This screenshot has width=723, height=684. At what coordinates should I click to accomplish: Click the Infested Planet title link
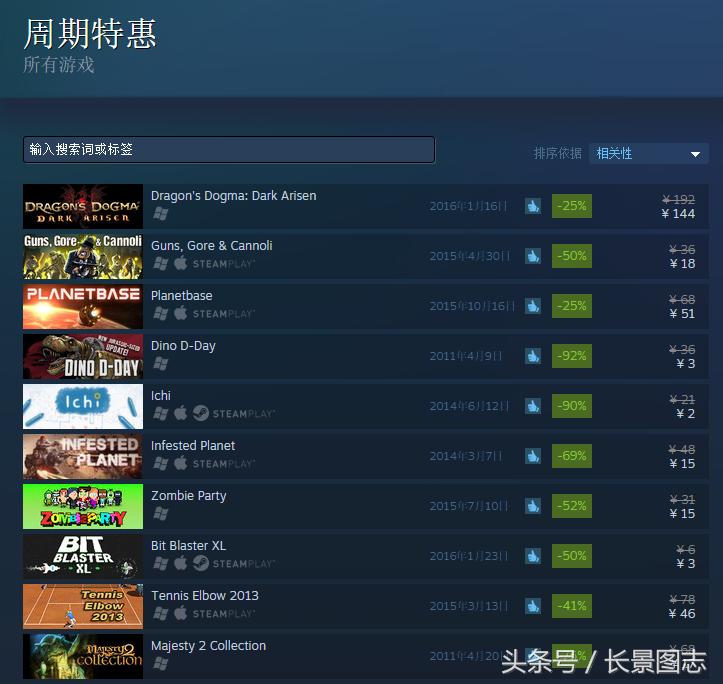(193, 446)
